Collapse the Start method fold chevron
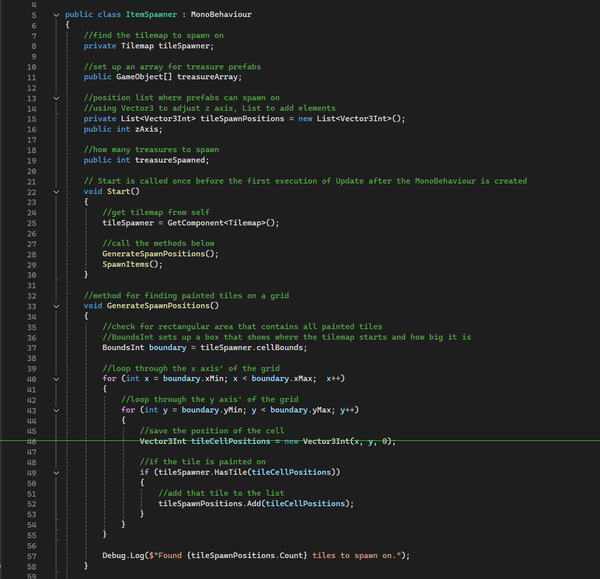The height and width of the screenshot is (579, 600). (56, 190)
